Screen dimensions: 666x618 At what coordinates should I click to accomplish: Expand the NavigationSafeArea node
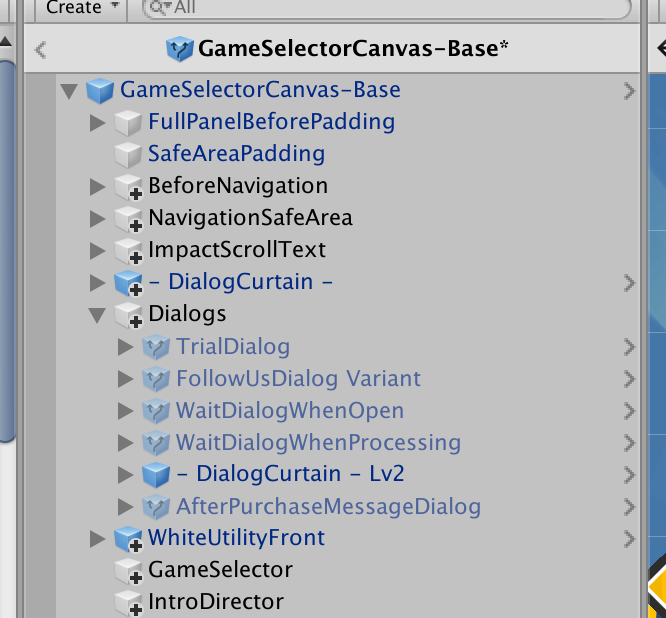[x=98, y=219]
